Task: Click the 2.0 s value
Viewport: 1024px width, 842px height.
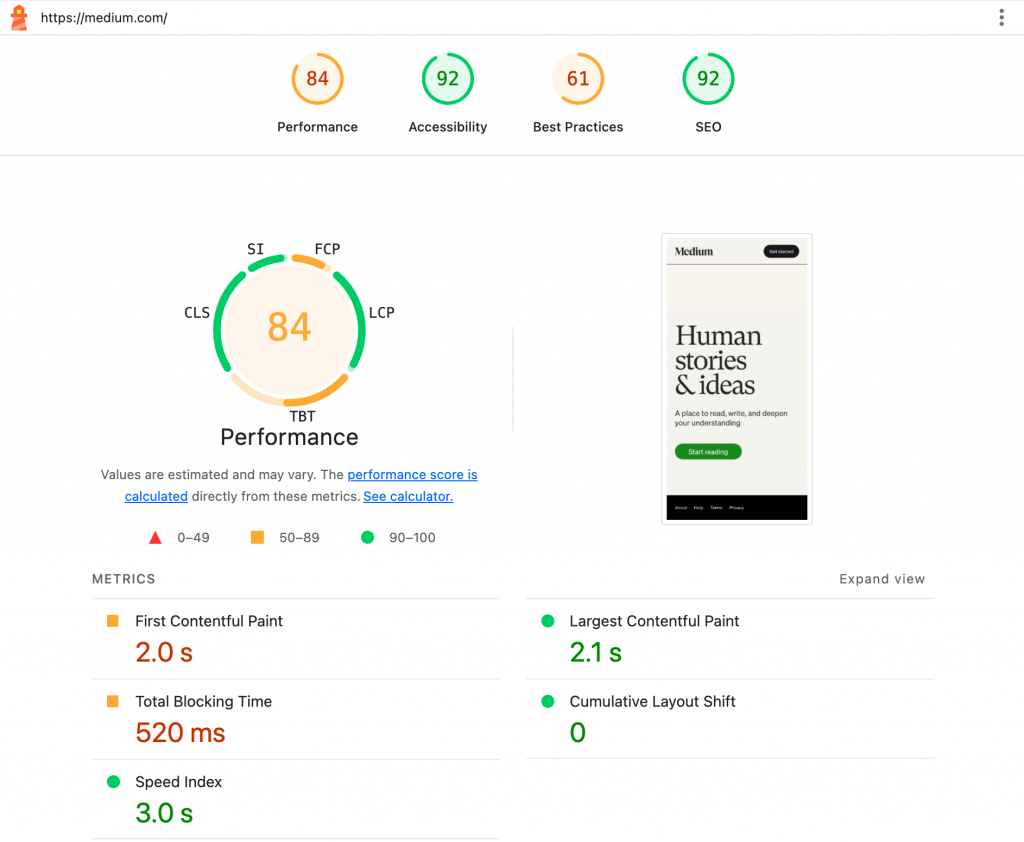Action: point(164,653)
